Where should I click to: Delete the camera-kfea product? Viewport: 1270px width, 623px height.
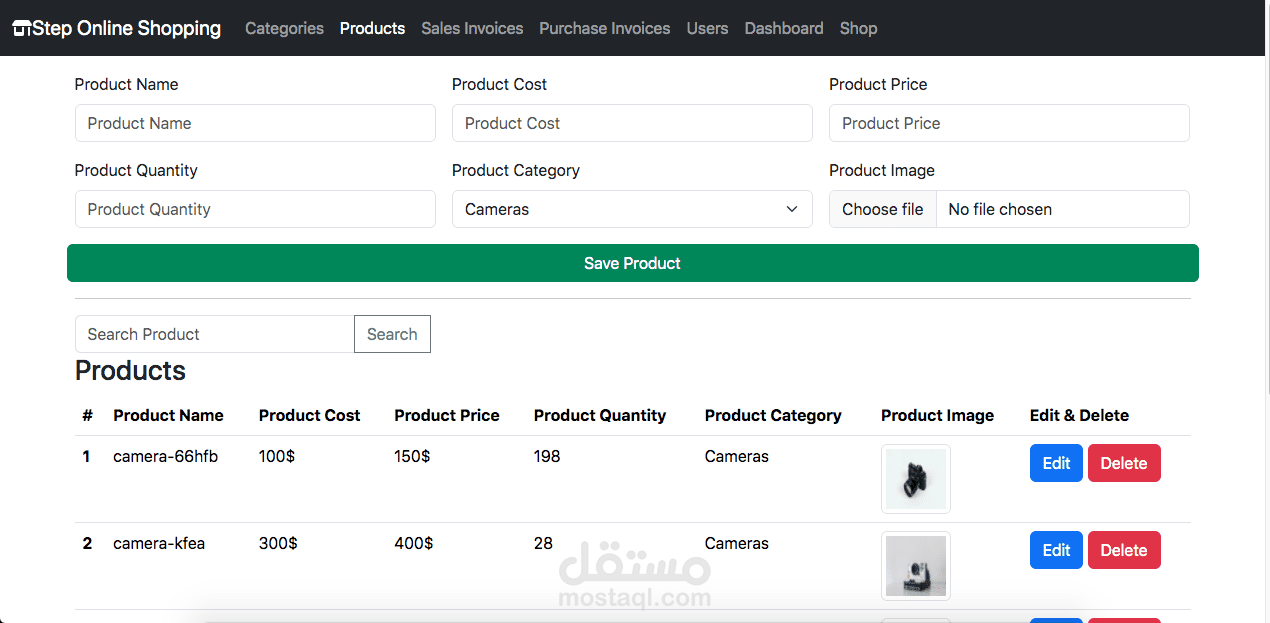pyautogui.click(x=1124, y=550)
